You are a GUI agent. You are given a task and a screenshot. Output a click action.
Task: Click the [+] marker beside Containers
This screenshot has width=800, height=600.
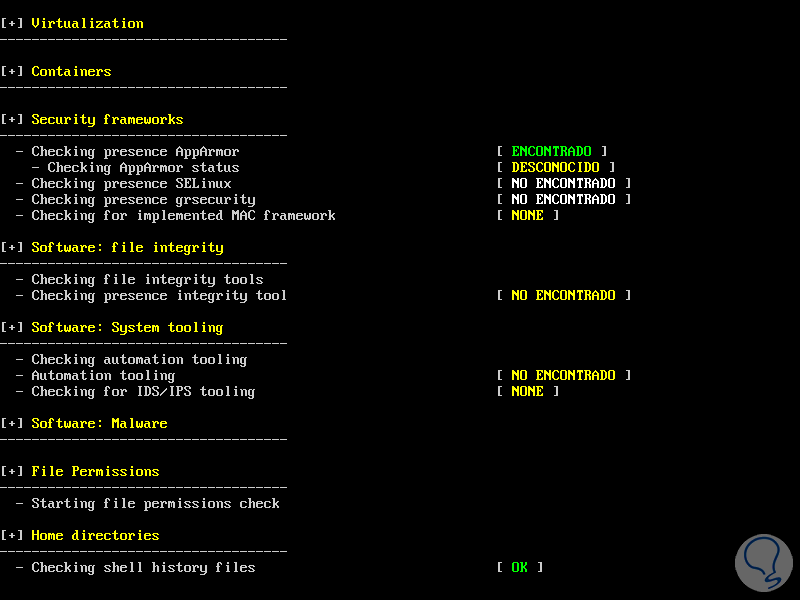pos(12,71)
